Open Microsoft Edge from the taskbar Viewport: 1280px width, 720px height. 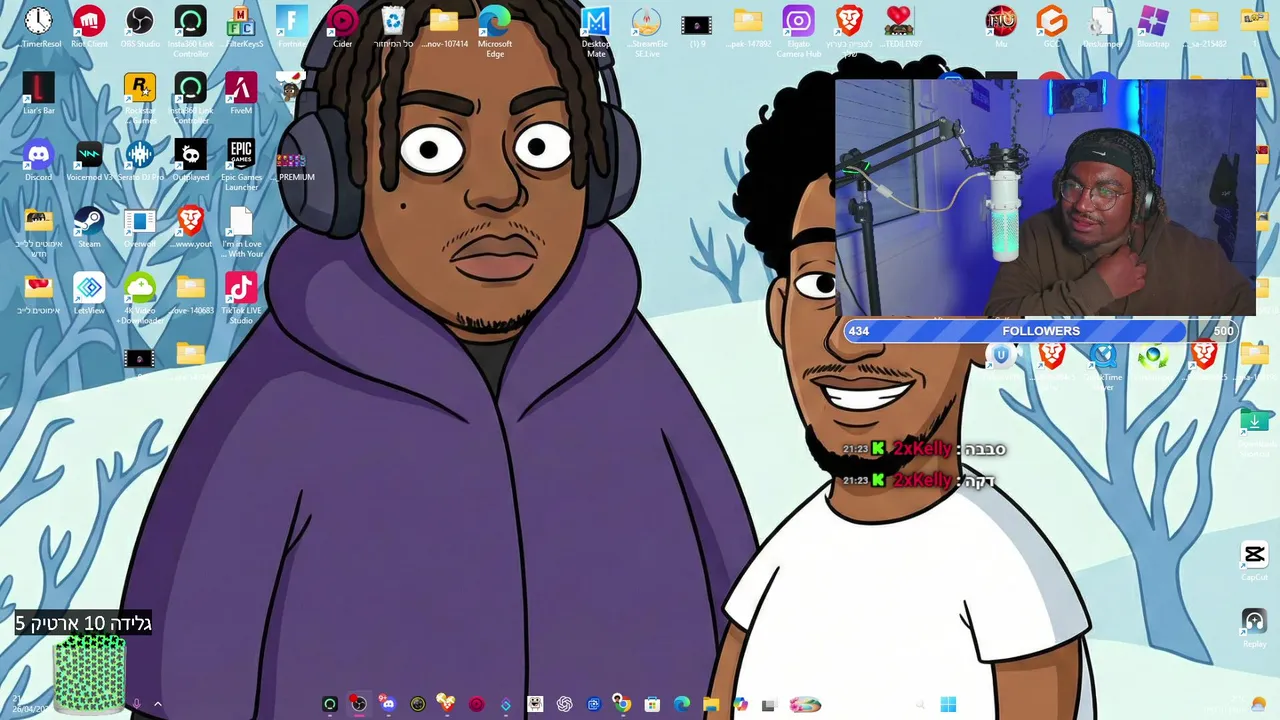[x=682, y=704]
